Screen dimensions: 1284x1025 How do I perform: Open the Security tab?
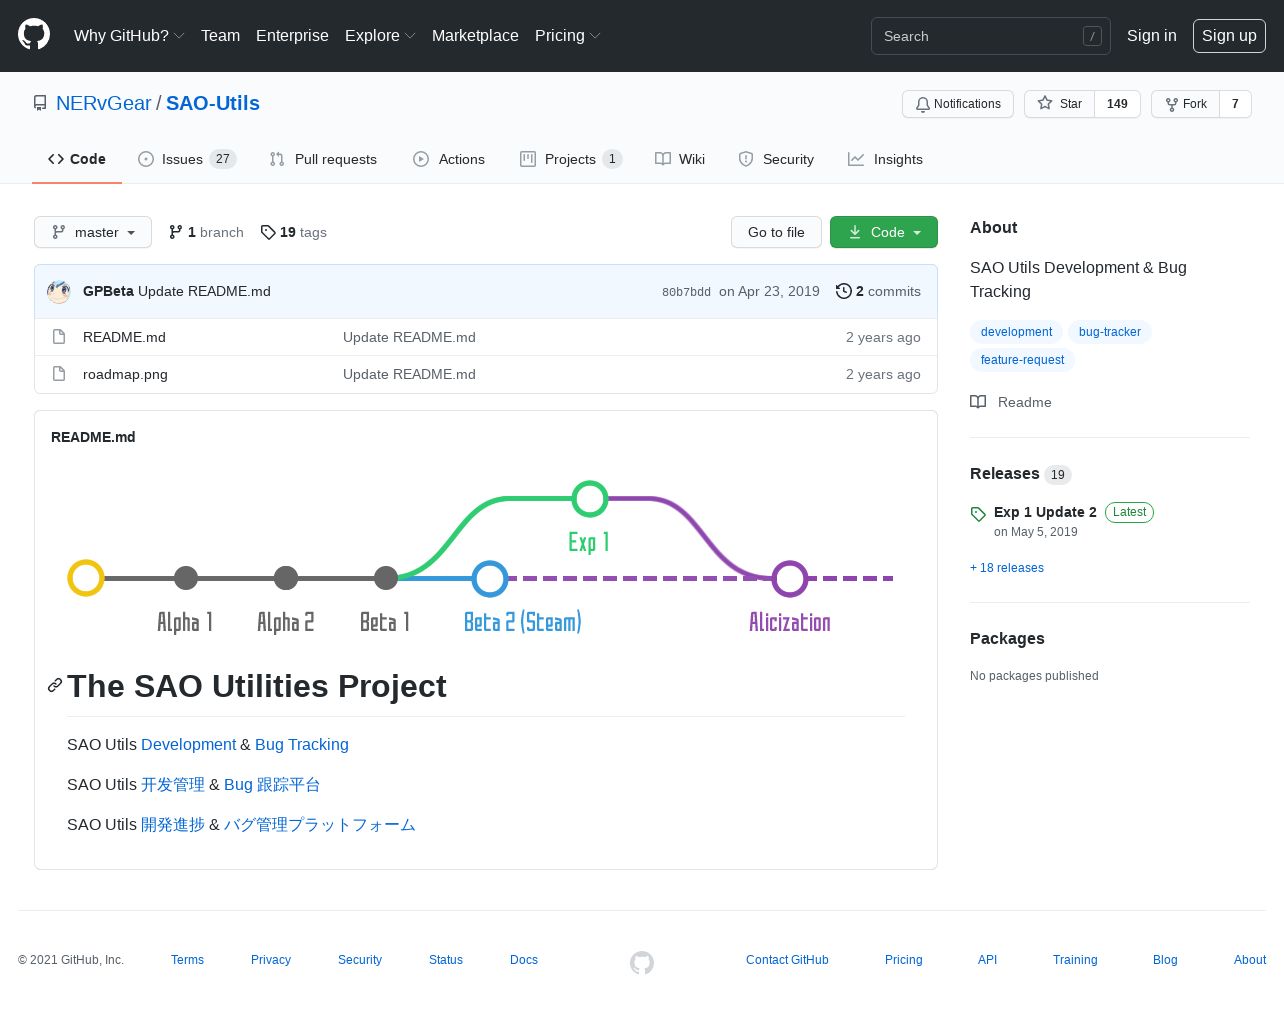pos(776,159)
